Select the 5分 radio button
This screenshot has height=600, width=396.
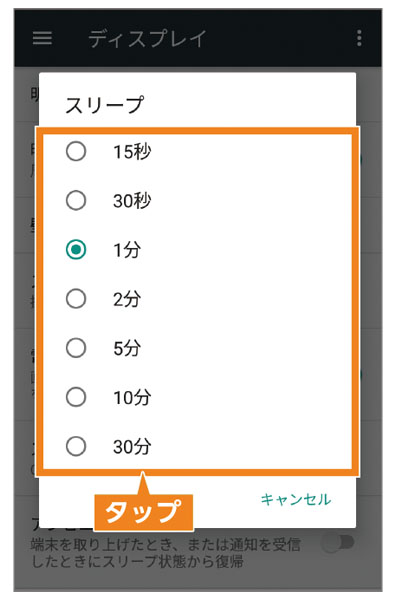[x=76, y=348]
